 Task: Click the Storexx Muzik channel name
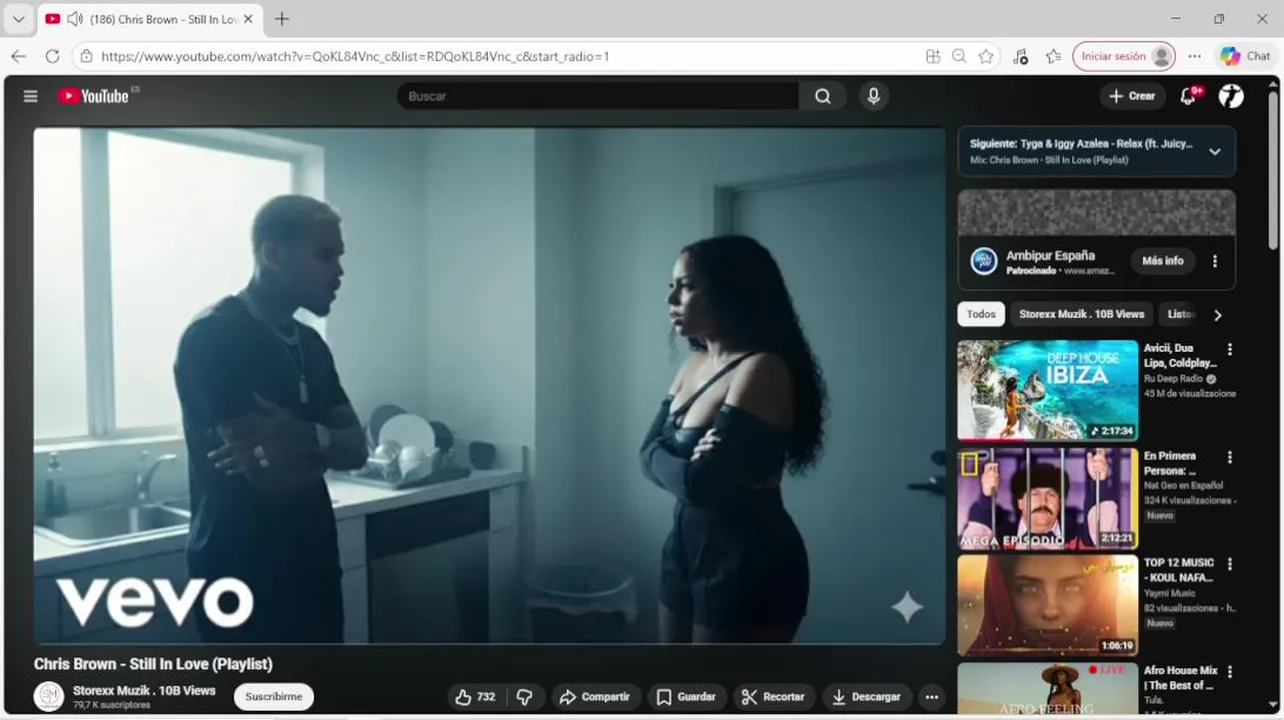144,690
